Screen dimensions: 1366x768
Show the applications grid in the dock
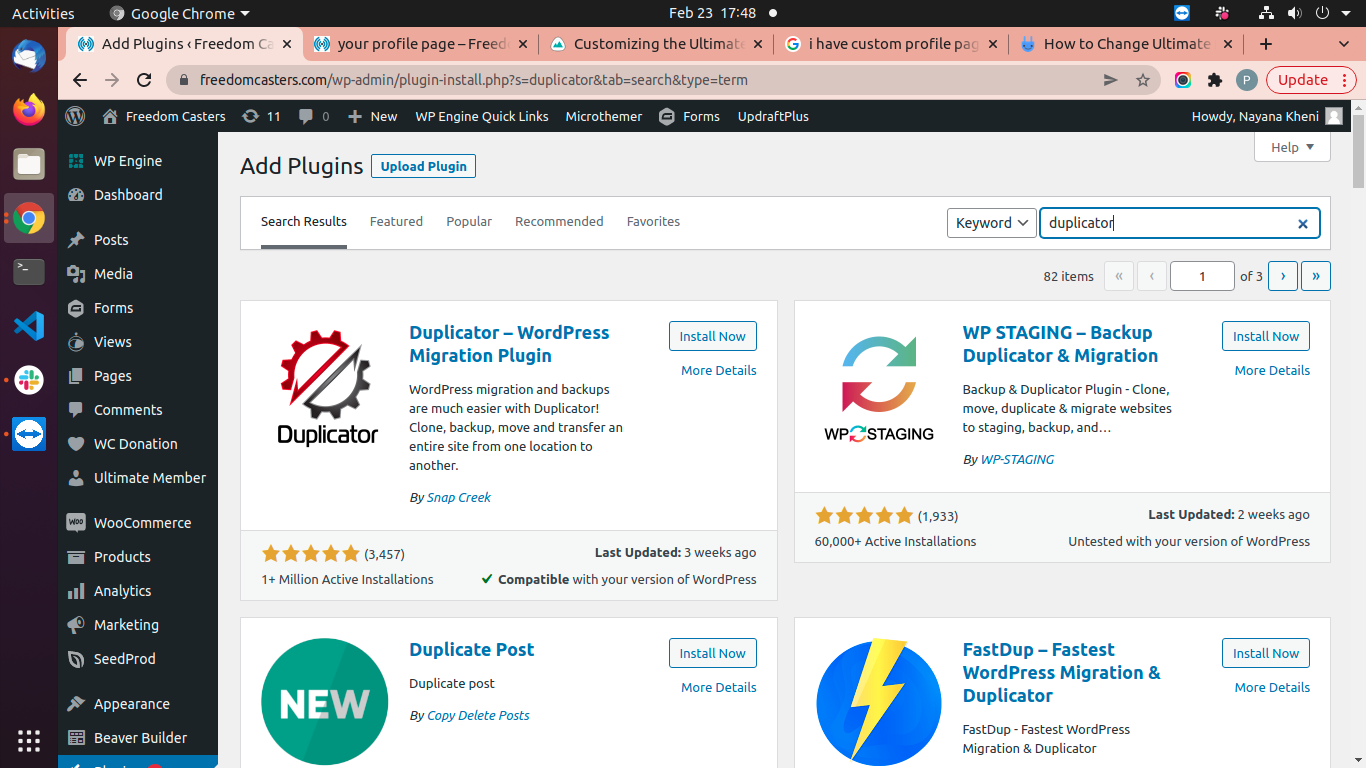pos(29,741)
